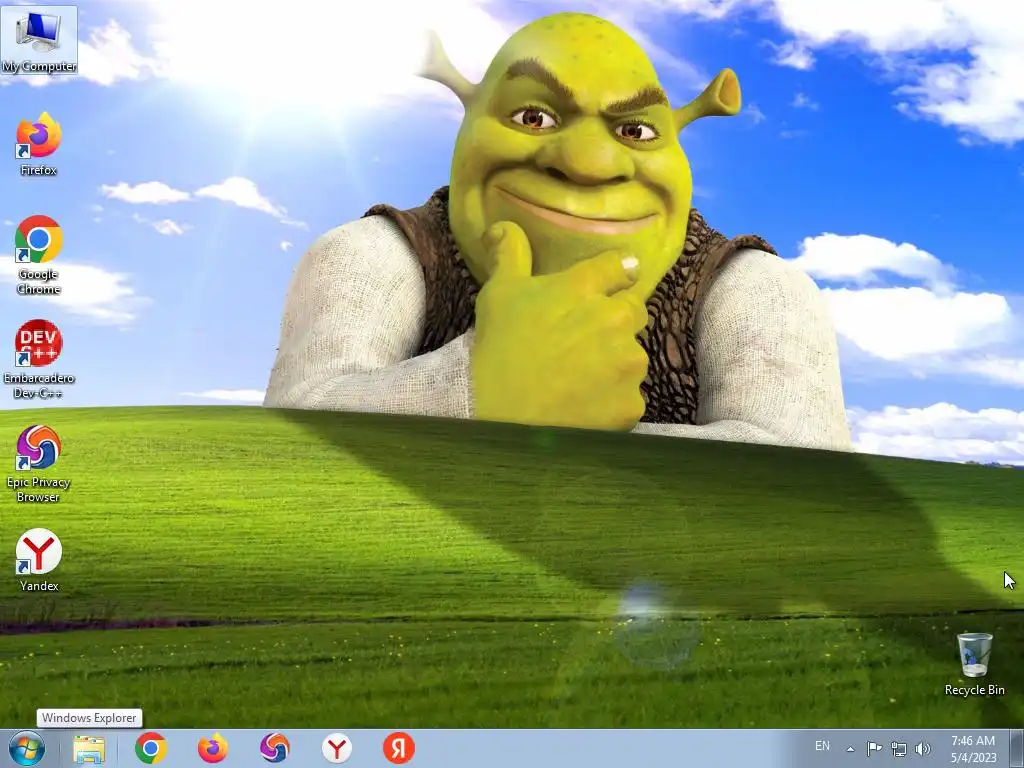The width and height of the screenshot is (1024, 768).
Task: Click the Show desktop taskbar strip
Action: (1017, 748)
